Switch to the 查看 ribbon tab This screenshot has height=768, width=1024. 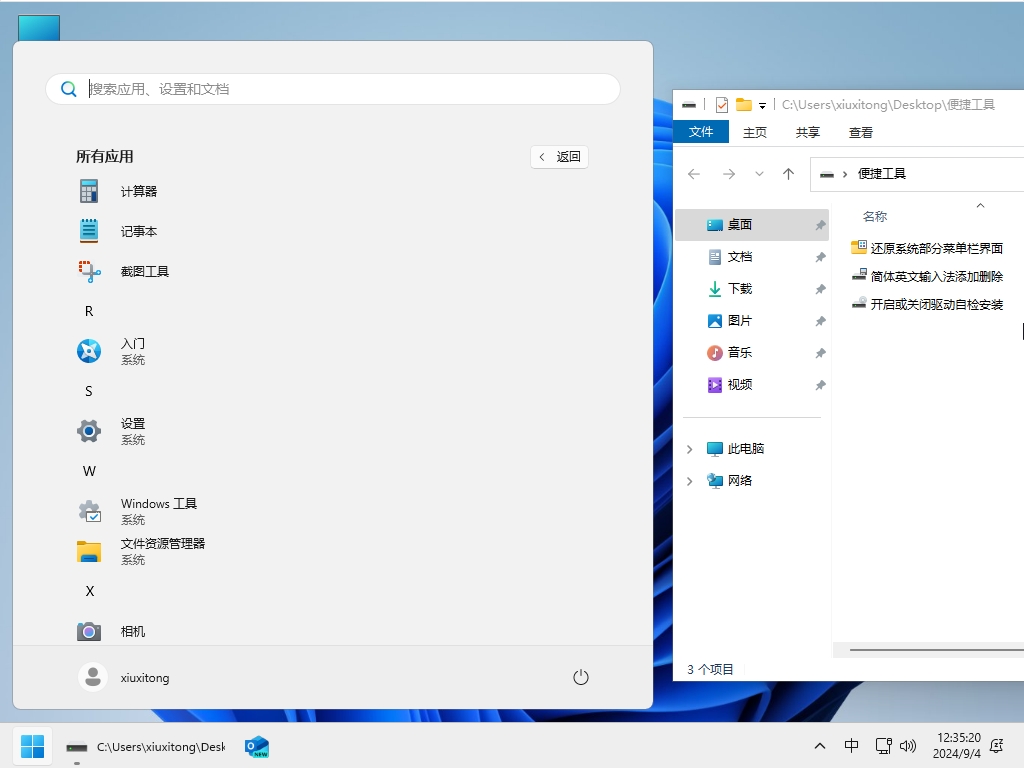(860, 131)
